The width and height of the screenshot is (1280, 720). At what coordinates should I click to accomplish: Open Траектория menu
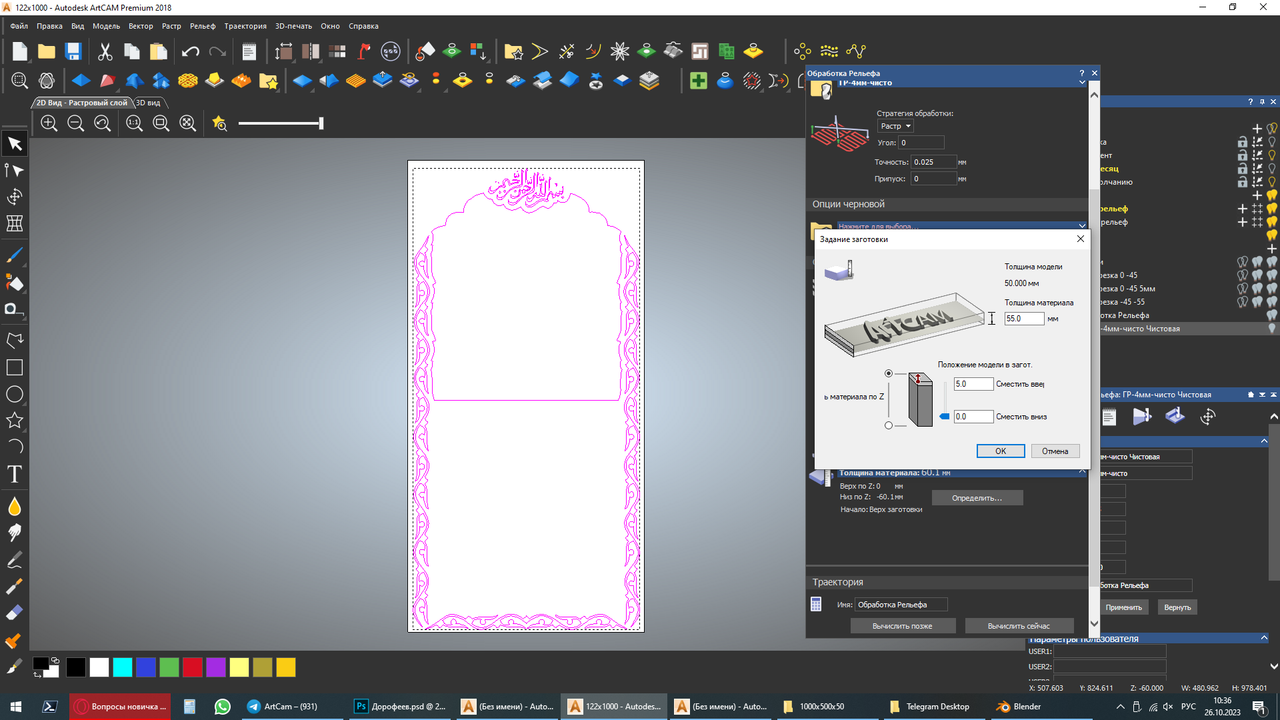(245, 26)
